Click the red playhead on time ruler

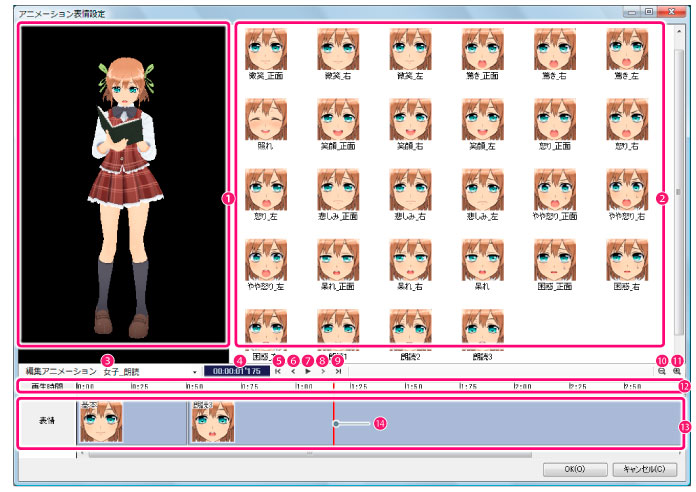coord(333,386)
